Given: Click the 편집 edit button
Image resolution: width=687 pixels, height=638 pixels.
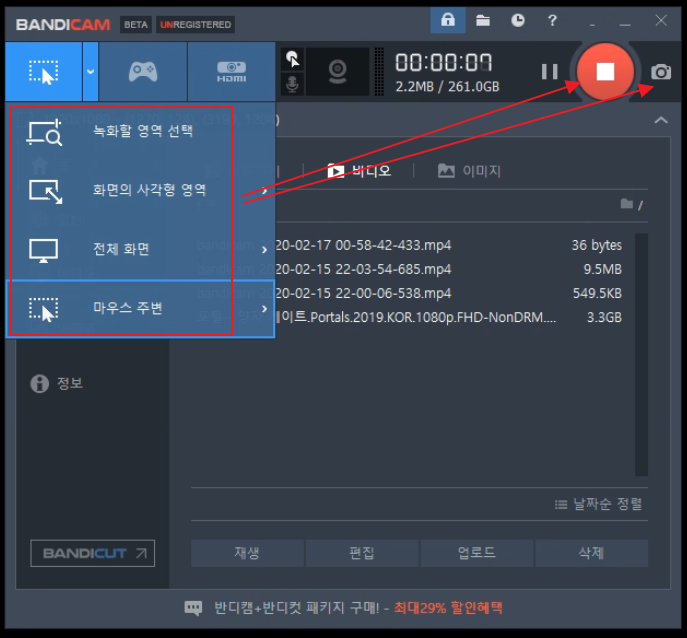Looking at the screenshot, I should pyautogui.click(x=362, y=553).
